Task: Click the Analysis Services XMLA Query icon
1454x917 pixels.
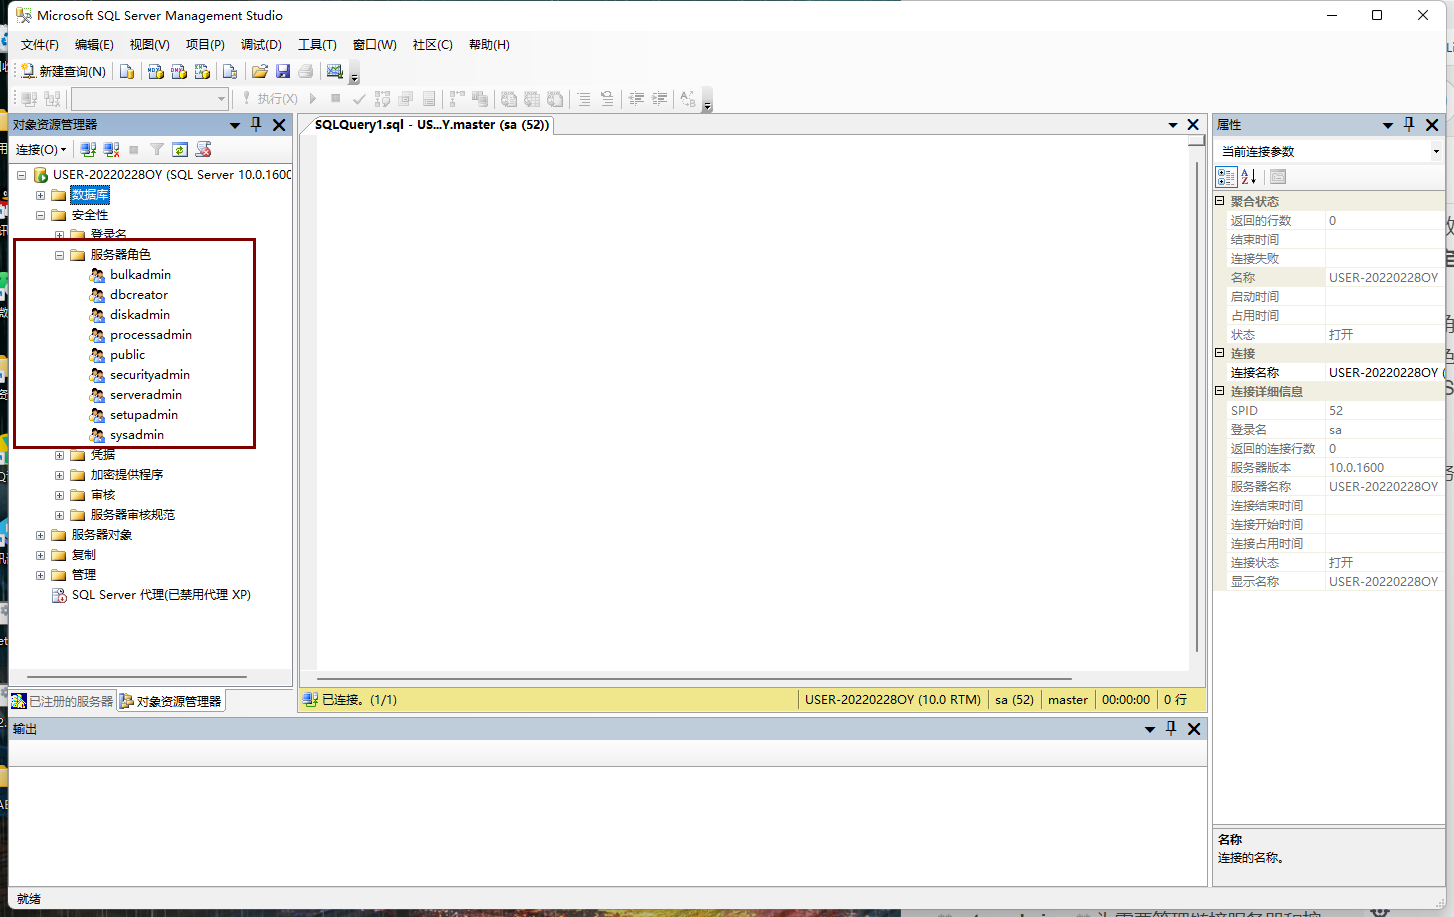Action: [x=203, y=71]
